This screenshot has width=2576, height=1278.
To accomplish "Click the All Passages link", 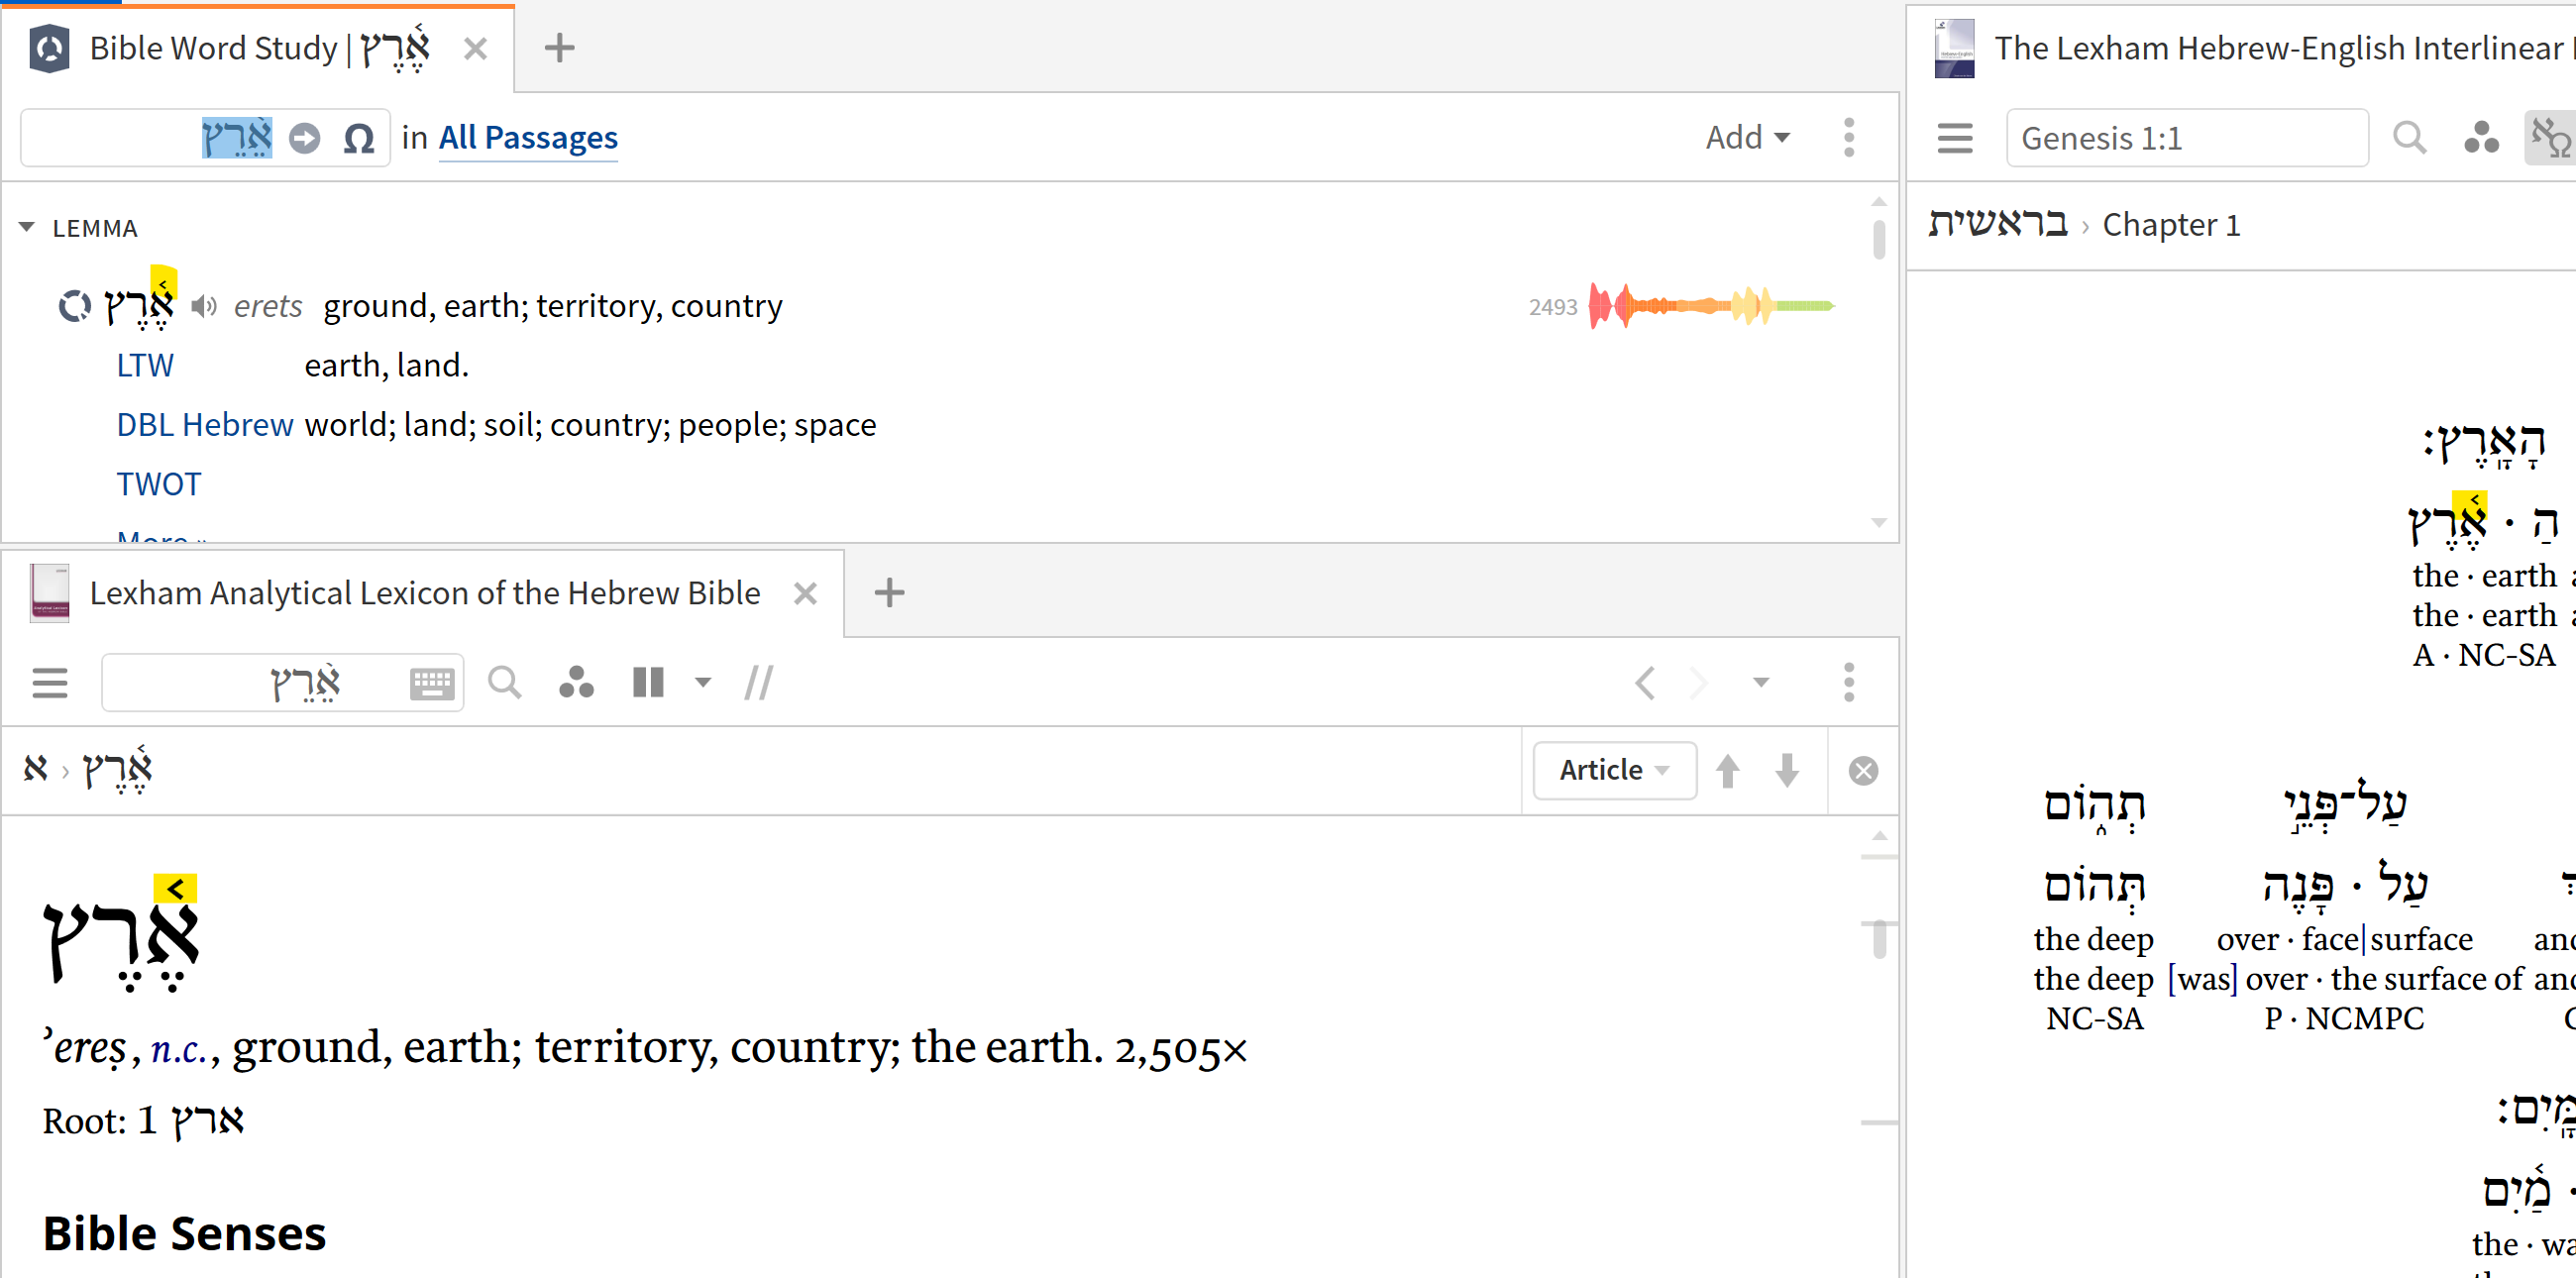I will point(528,138).
